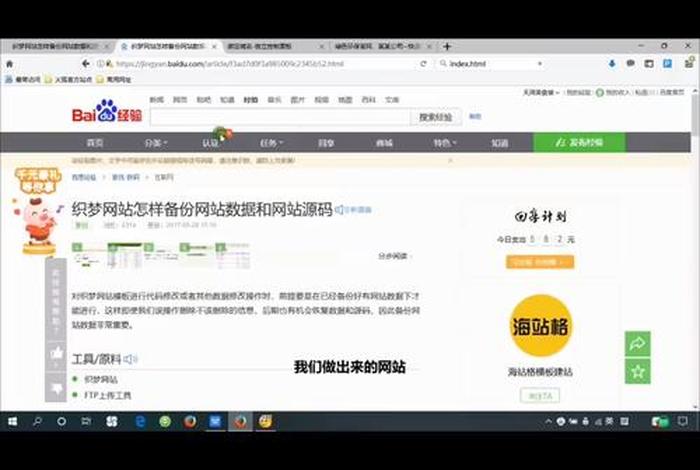The height and width of the screenshot is (470, 700).
Task: Open 商城 in the dark navigation bar
Action: 384,143
